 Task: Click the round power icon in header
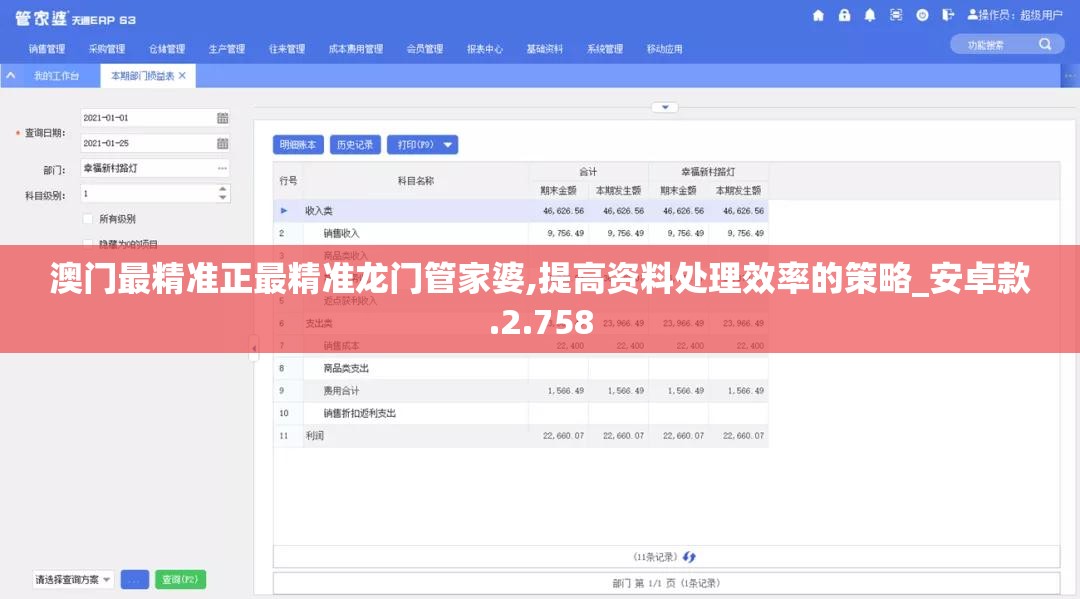922,15
